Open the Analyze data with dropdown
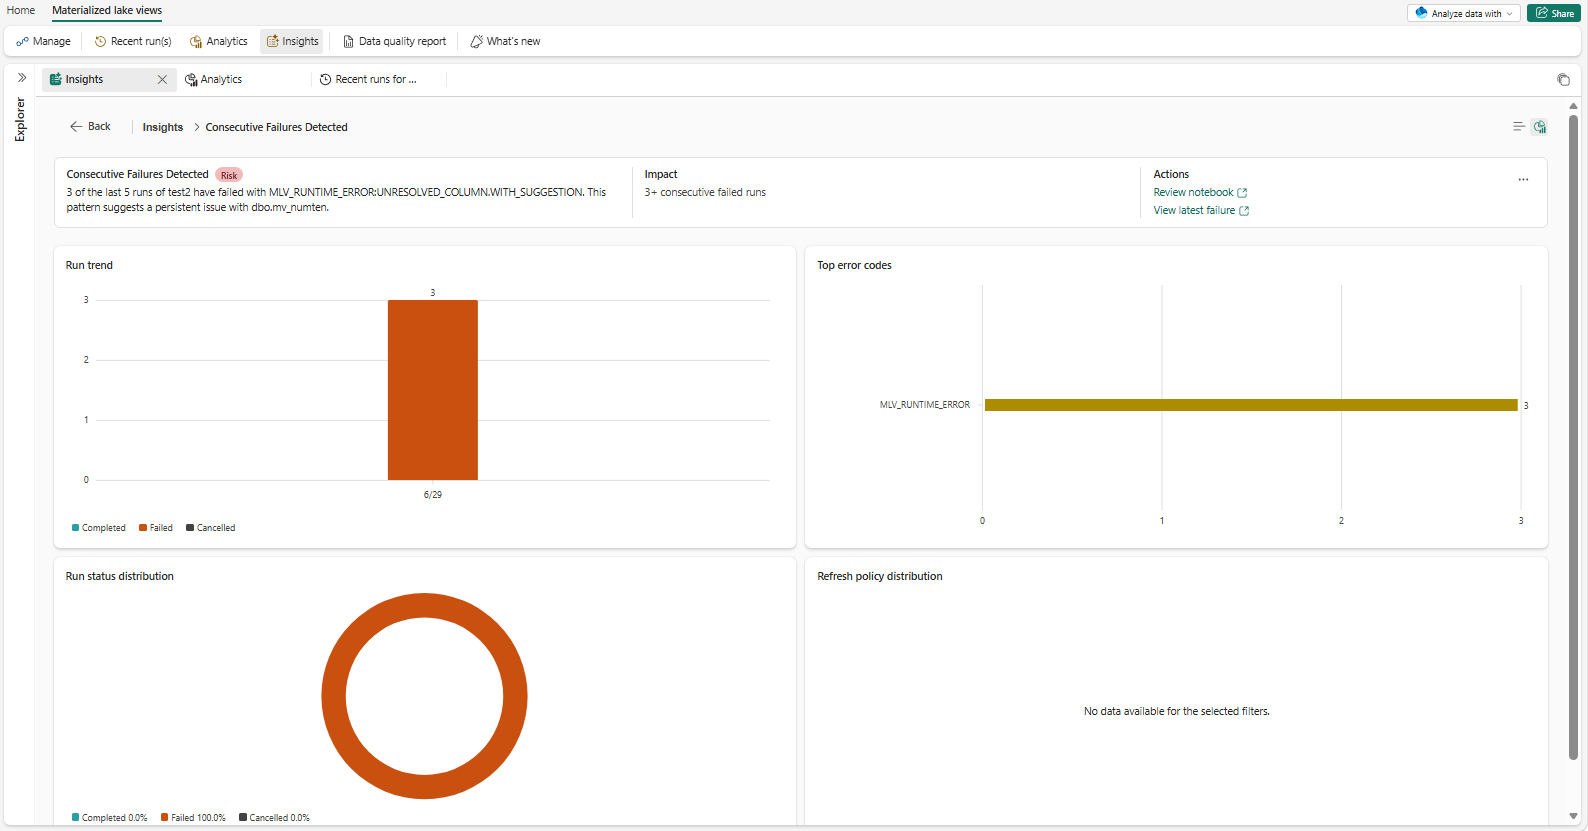The image size is (1588, 831). [1464, 13]
